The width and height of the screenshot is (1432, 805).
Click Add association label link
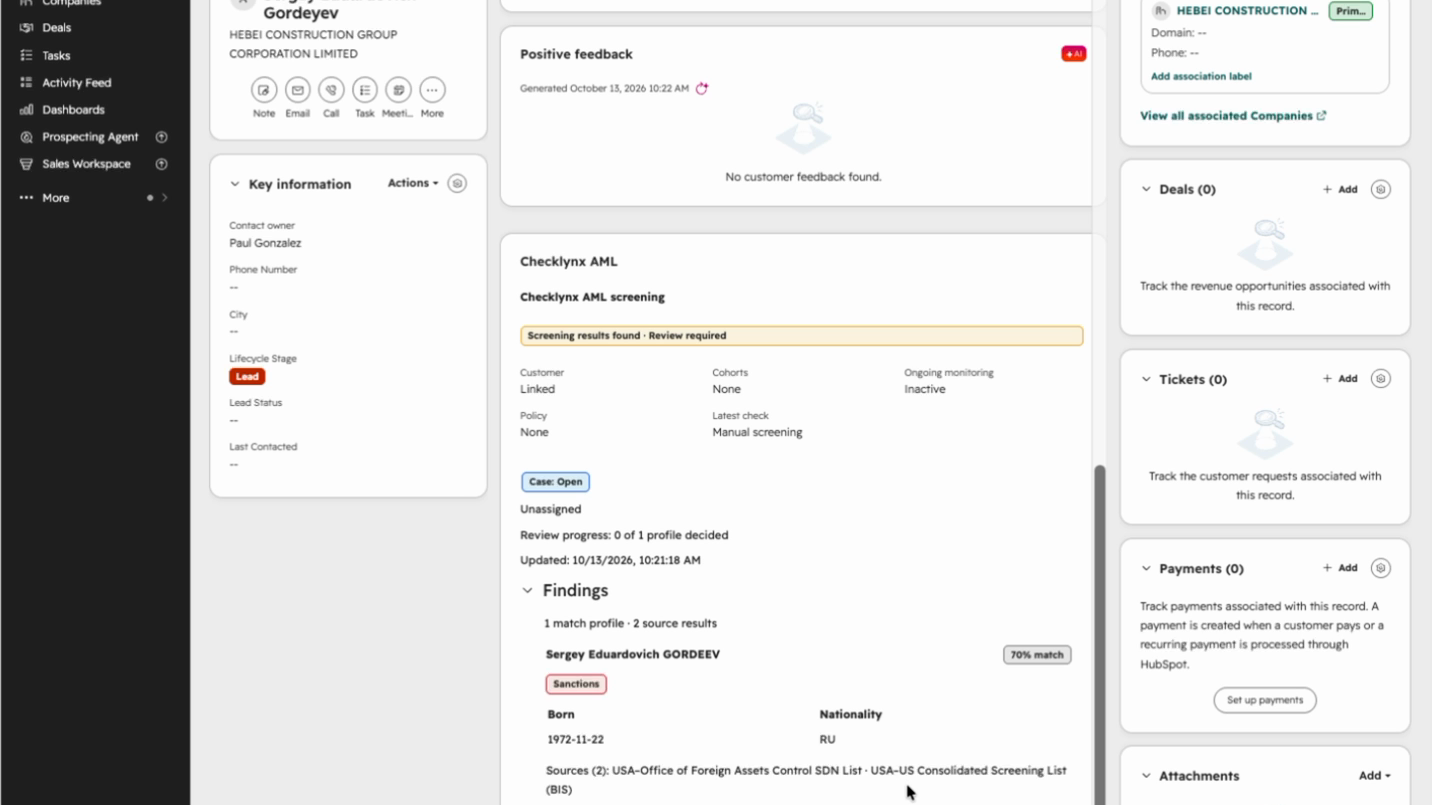pyautogui.click(x=1201, y=76)
